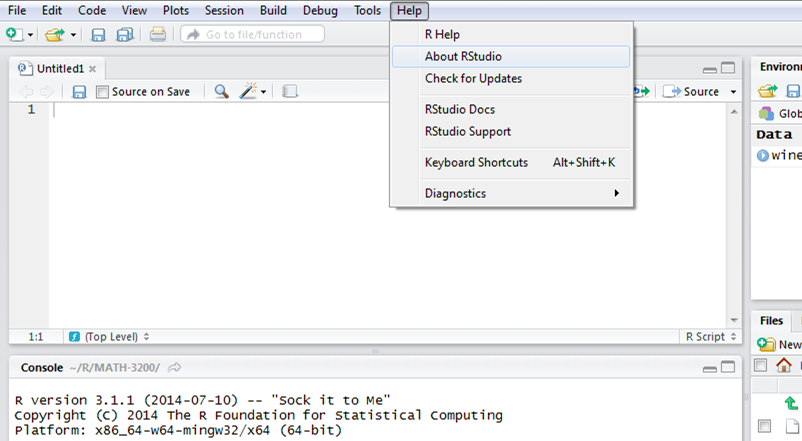
Task: Close the Untitled1 tab
Action: click(93, 69)
